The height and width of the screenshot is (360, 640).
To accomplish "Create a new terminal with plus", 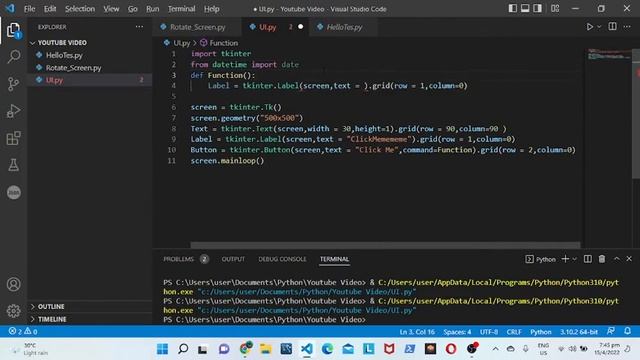I will click(565, 259).
